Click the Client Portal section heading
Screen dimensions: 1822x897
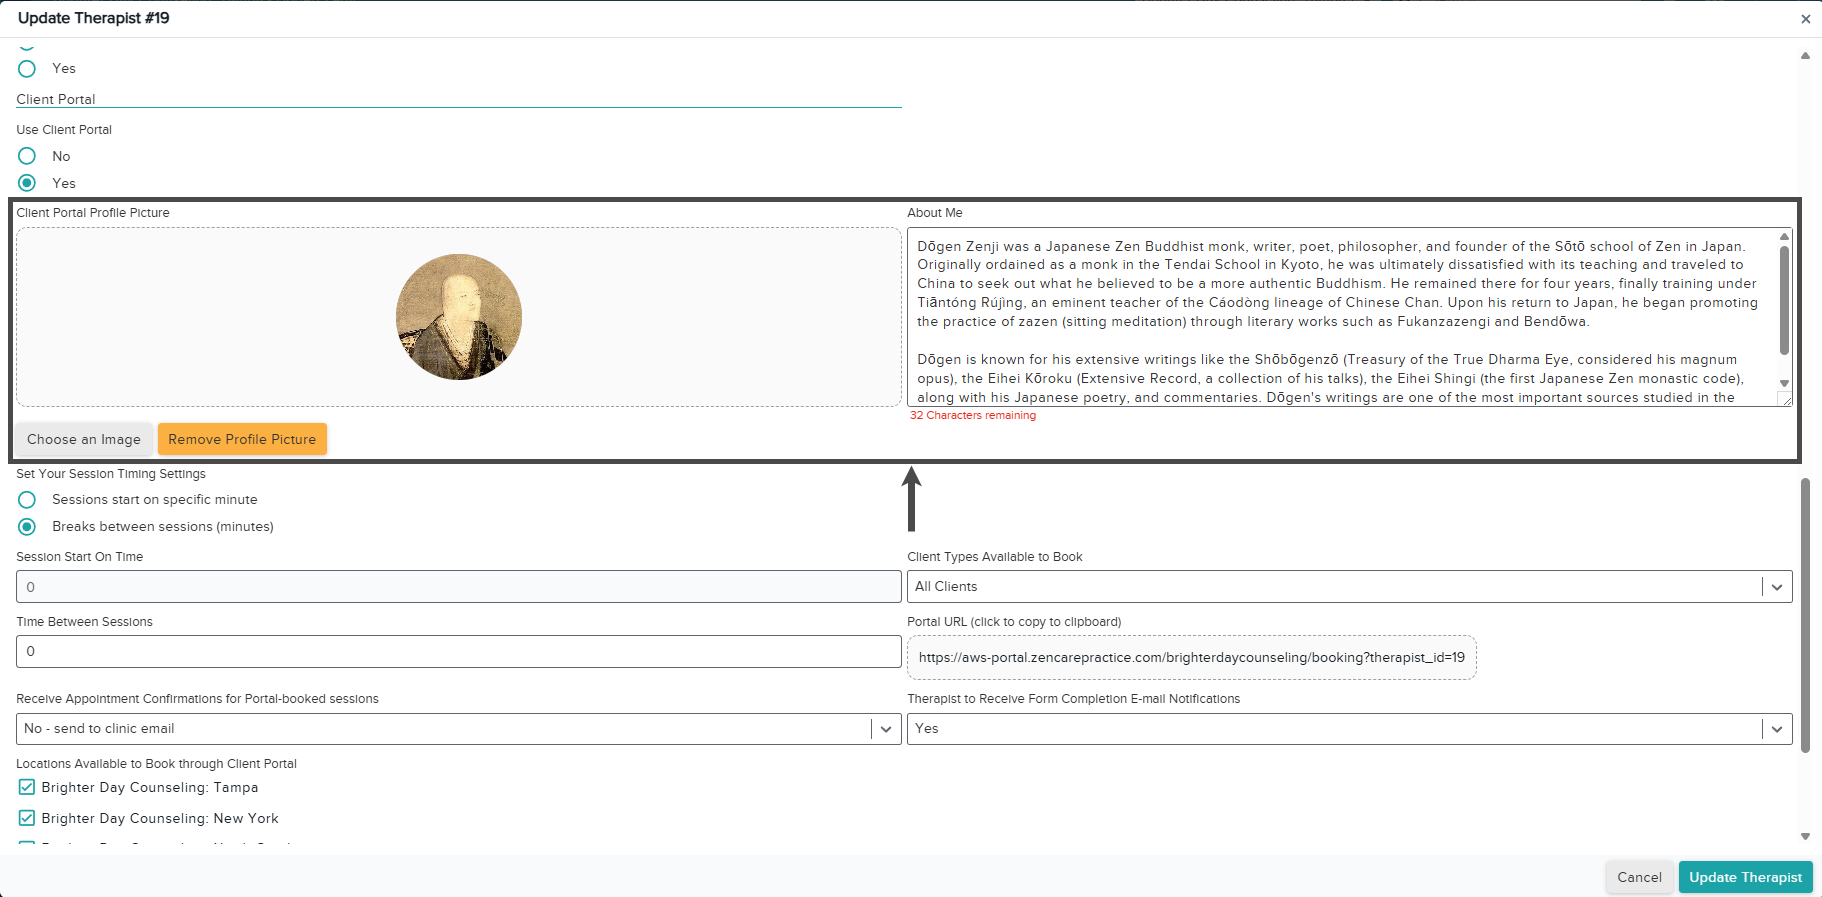pyautogui.click(x=56, y=99)
